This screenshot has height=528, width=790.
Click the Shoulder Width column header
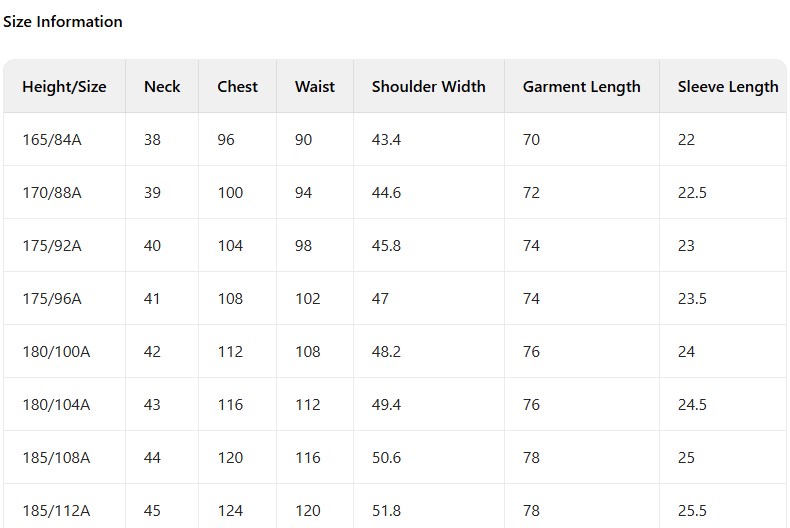click(x=428, y=87)
